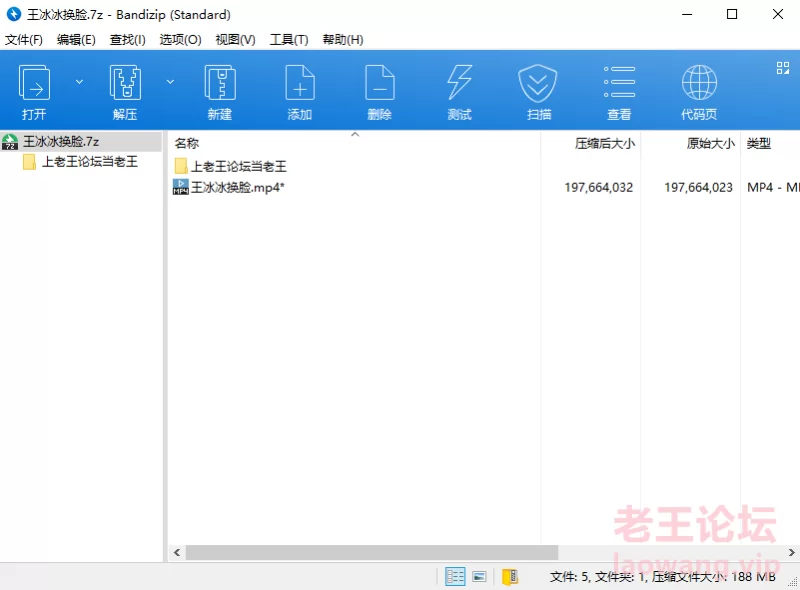
Task: Open the 视图(V) menu
Action: [x=235, y=40]
